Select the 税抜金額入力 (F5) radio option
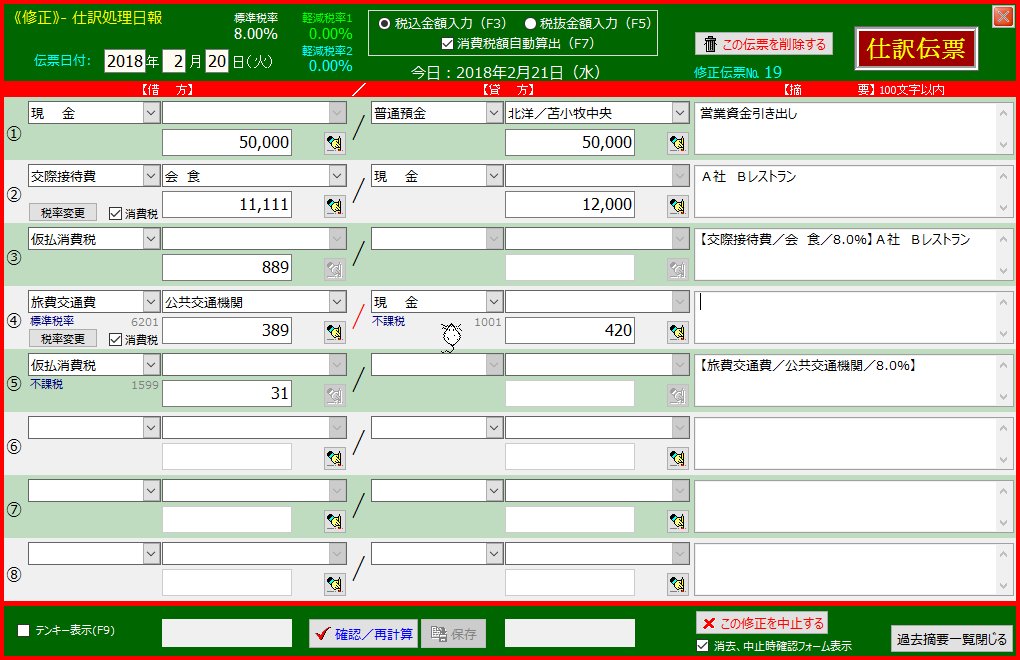This screenshot has width=1020, height=660. [x=530, y=23]
